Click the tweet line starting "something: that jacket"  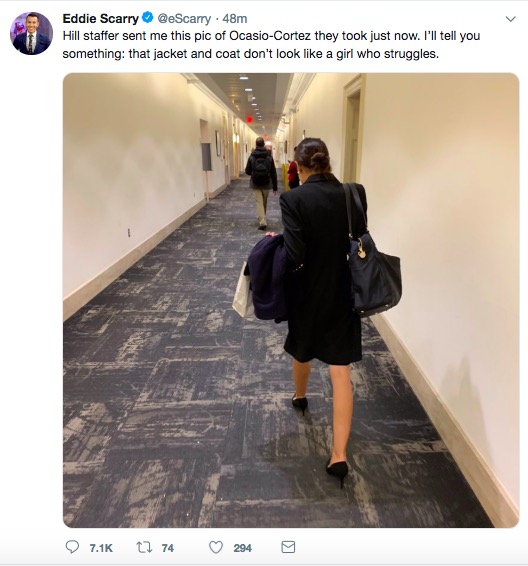pyautogui.click(x=250, y=54)
